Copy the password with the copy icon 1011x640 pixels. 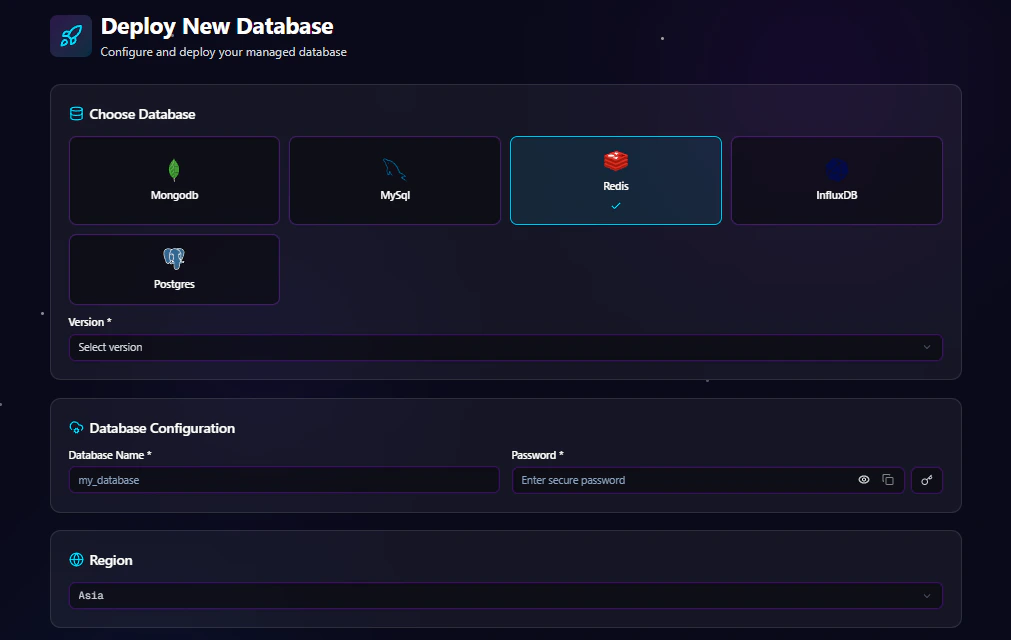(888, 480)
